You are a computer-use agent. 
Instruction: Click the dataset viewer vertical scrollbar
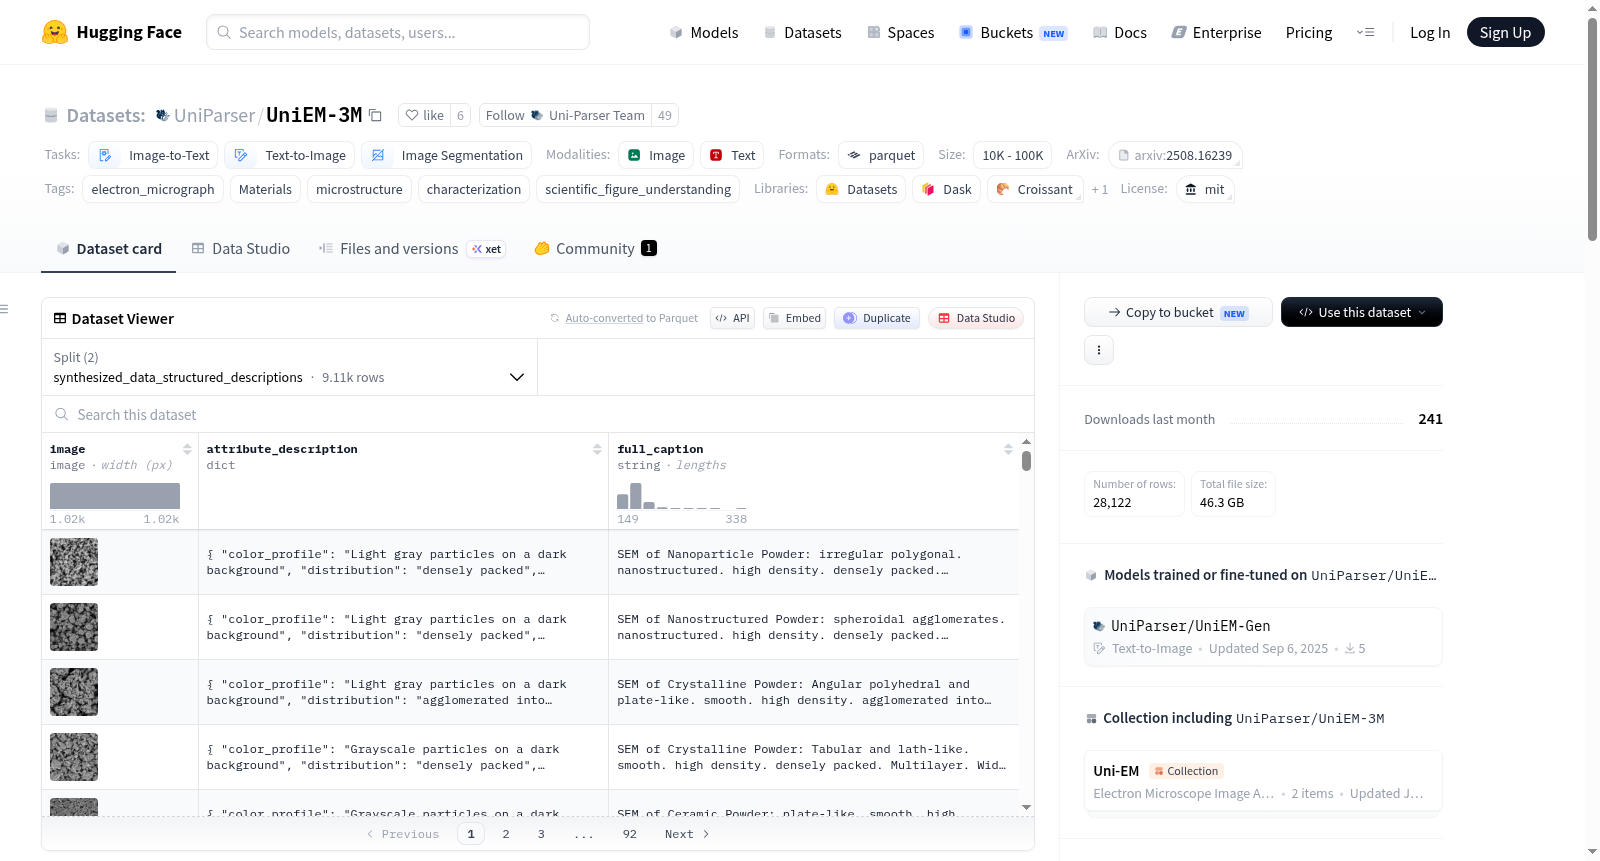[1026, 461]
